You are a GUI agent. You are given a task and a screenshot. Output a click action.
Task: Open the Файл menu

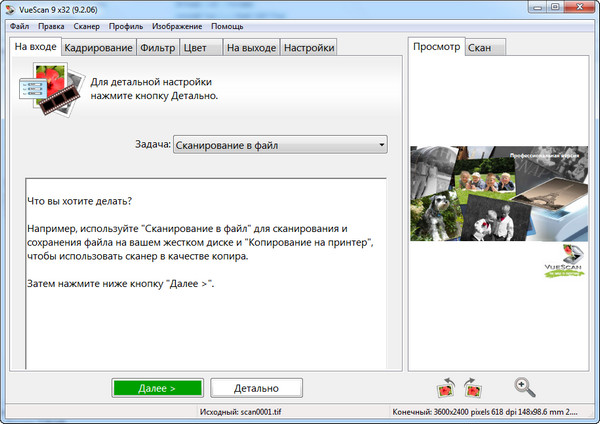(19, 25)
